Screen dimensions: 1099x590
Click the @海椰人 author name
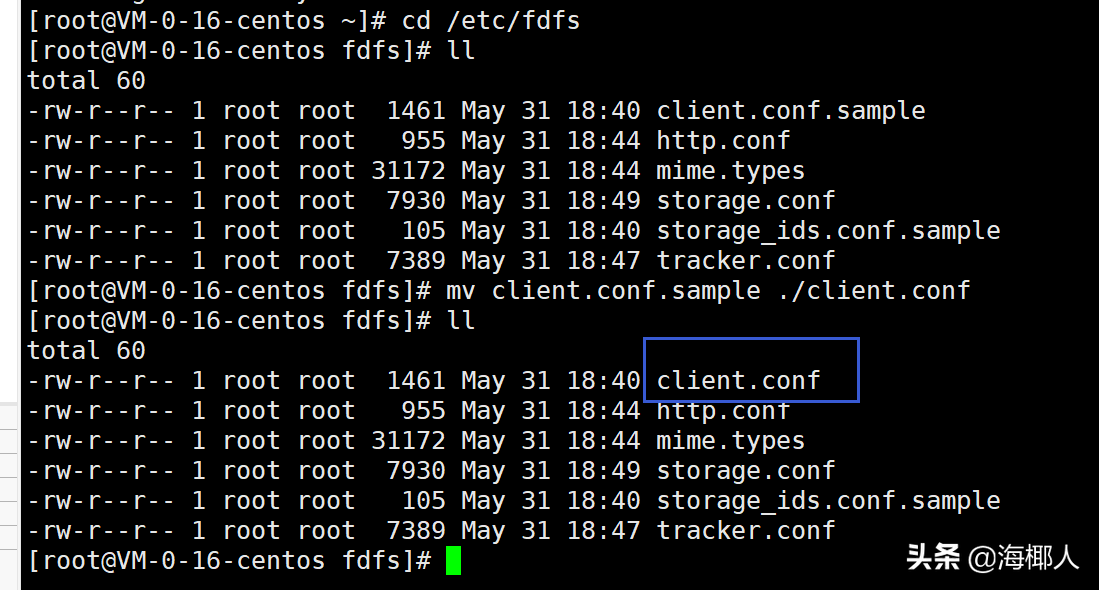[1023, 558]
